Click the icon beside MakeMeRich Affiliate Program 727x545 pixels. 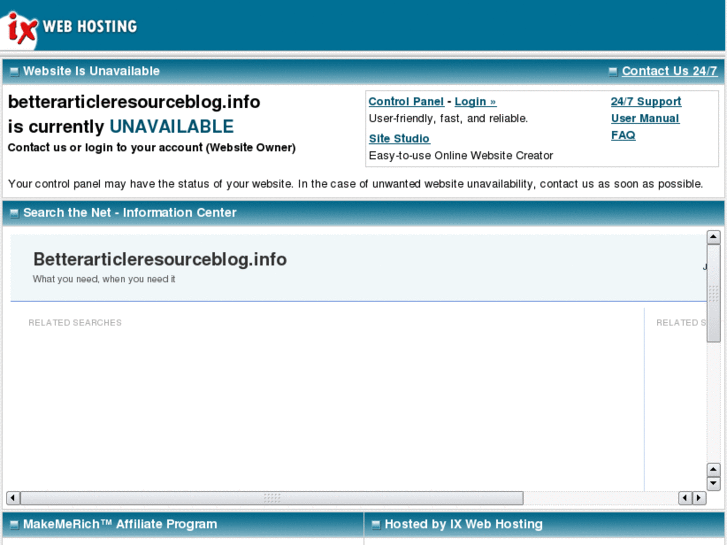(x=14, y=525)
